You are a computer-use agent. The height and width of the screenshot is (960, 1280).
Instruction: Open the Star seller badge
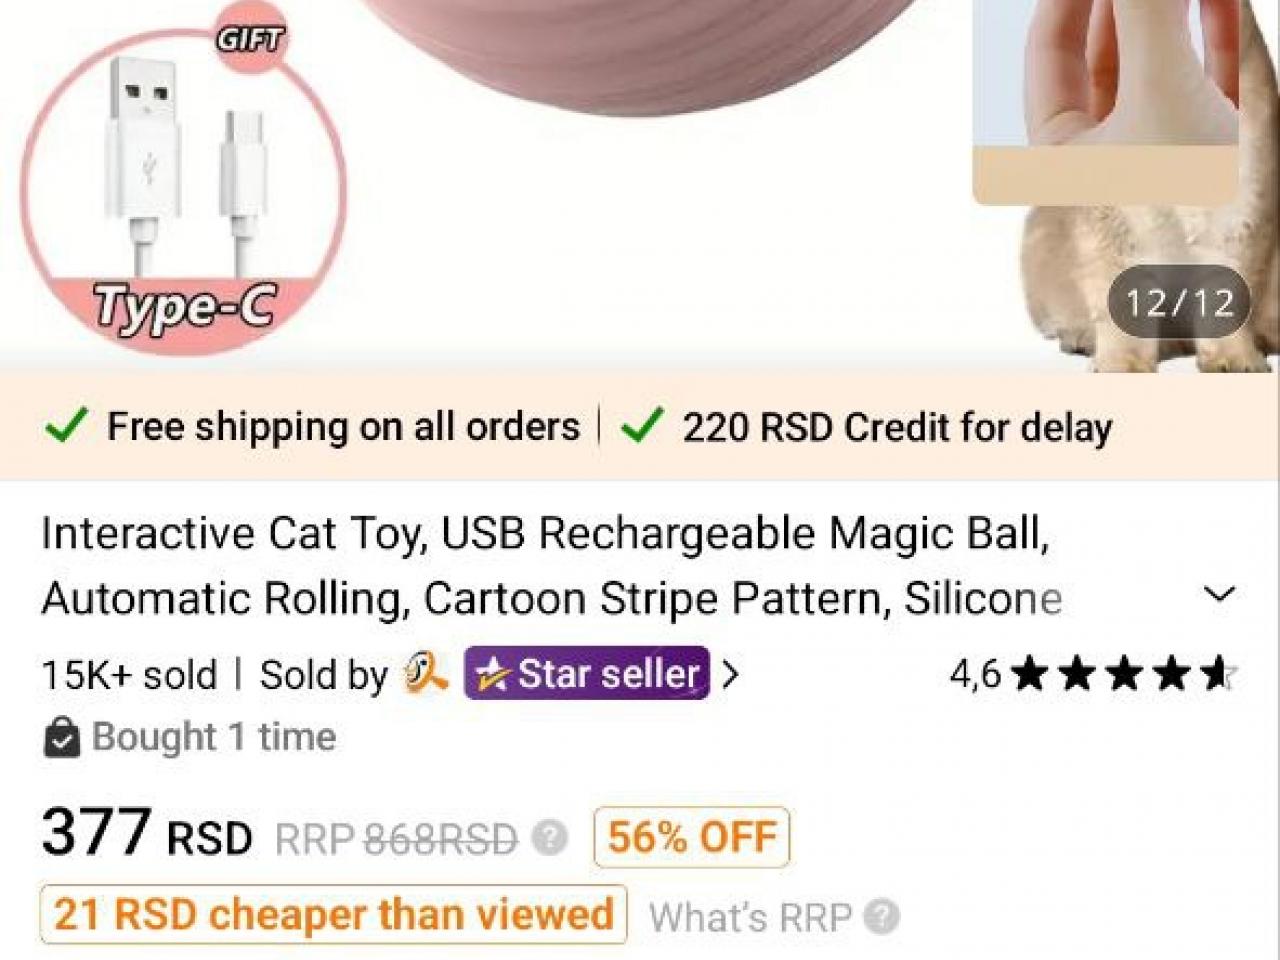[x=587, y=673]
